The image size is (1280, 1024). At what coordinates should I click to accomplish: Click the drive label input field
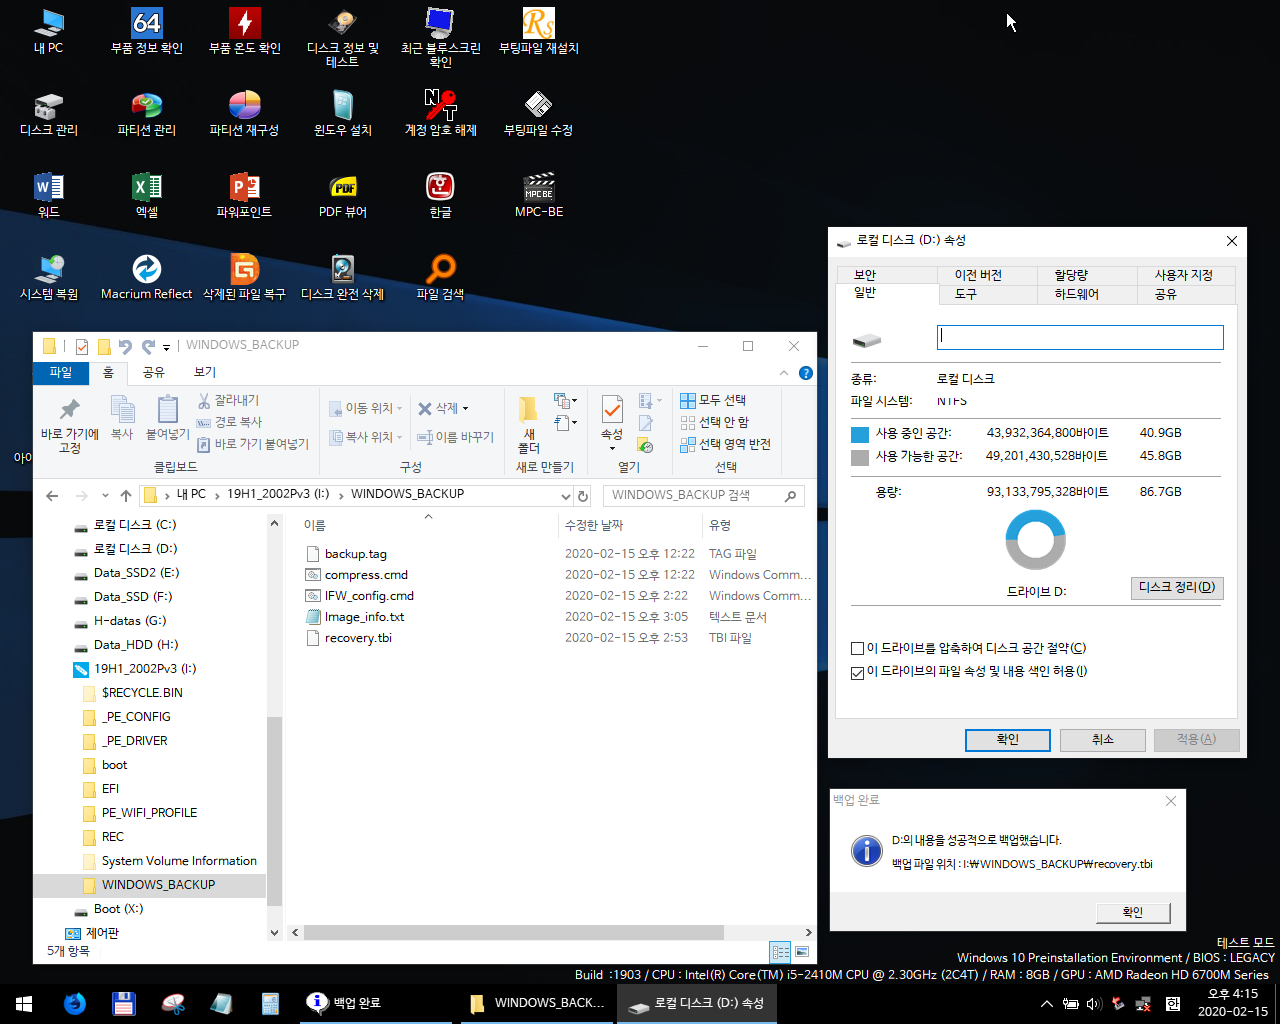tap(1080, 337)
